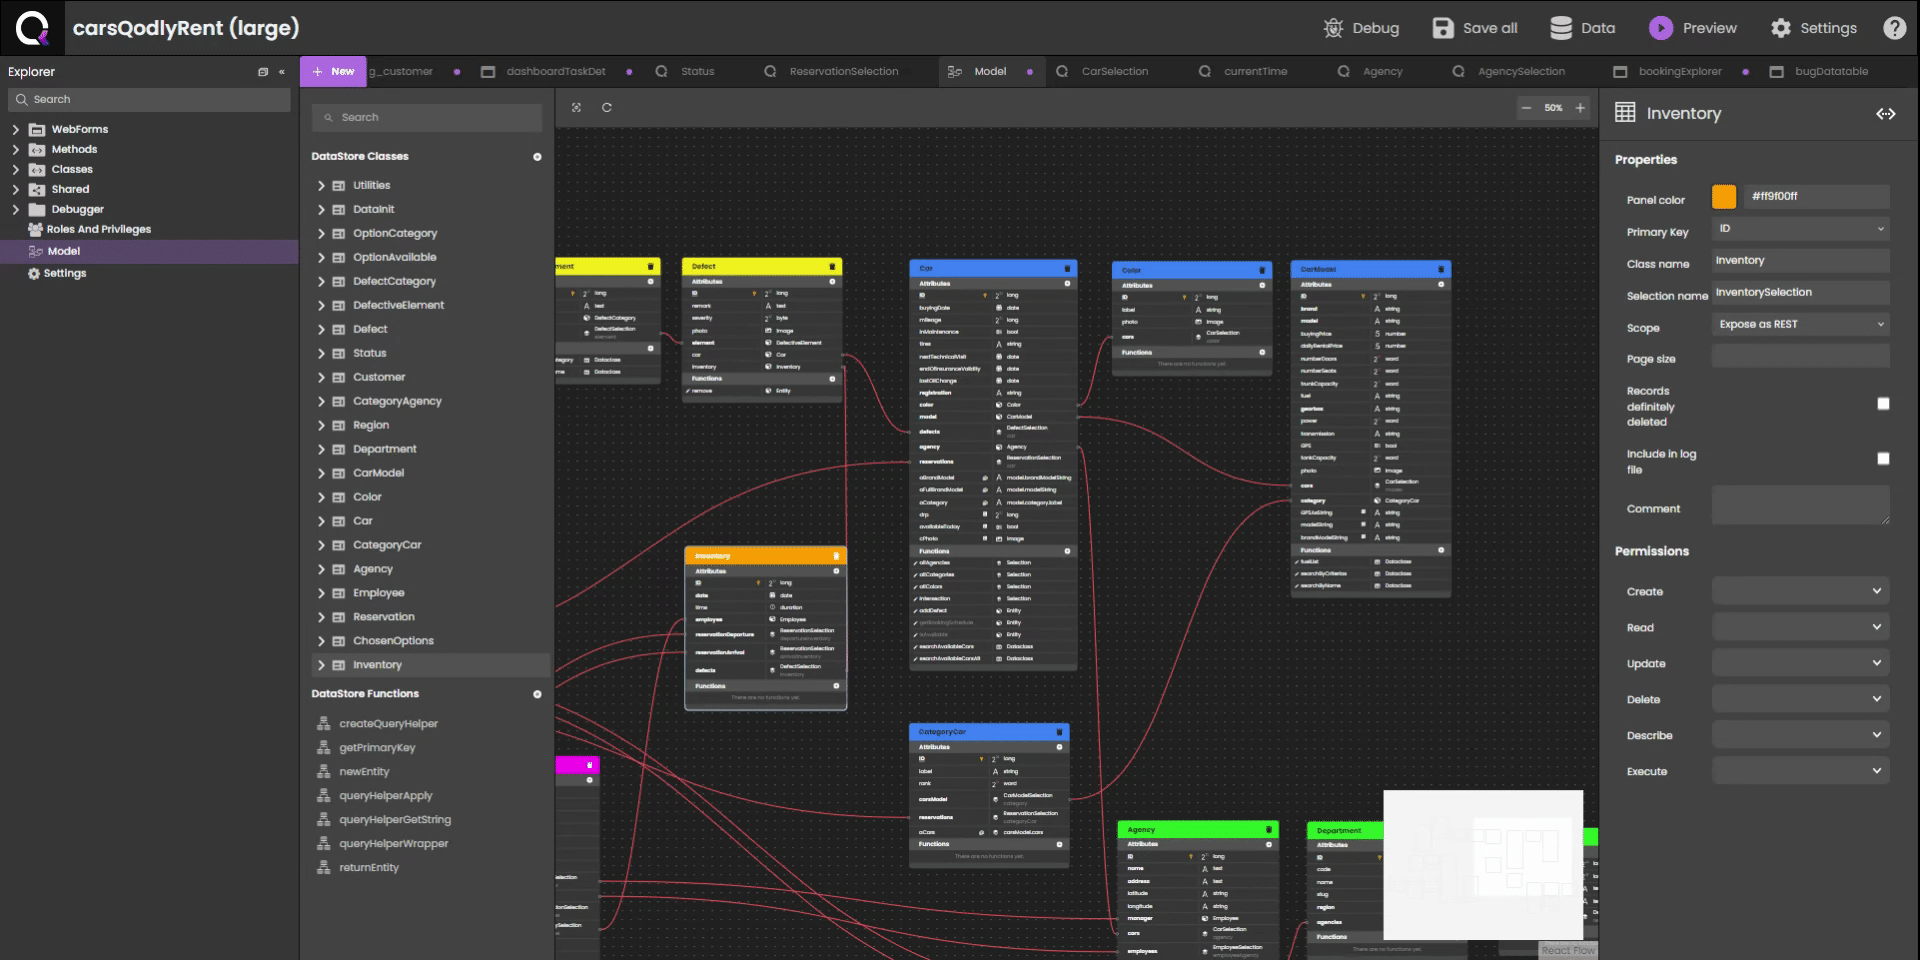Select Model in Explorer tree
The height and width of the screenshot is (960, 1920).
(63, 251)
